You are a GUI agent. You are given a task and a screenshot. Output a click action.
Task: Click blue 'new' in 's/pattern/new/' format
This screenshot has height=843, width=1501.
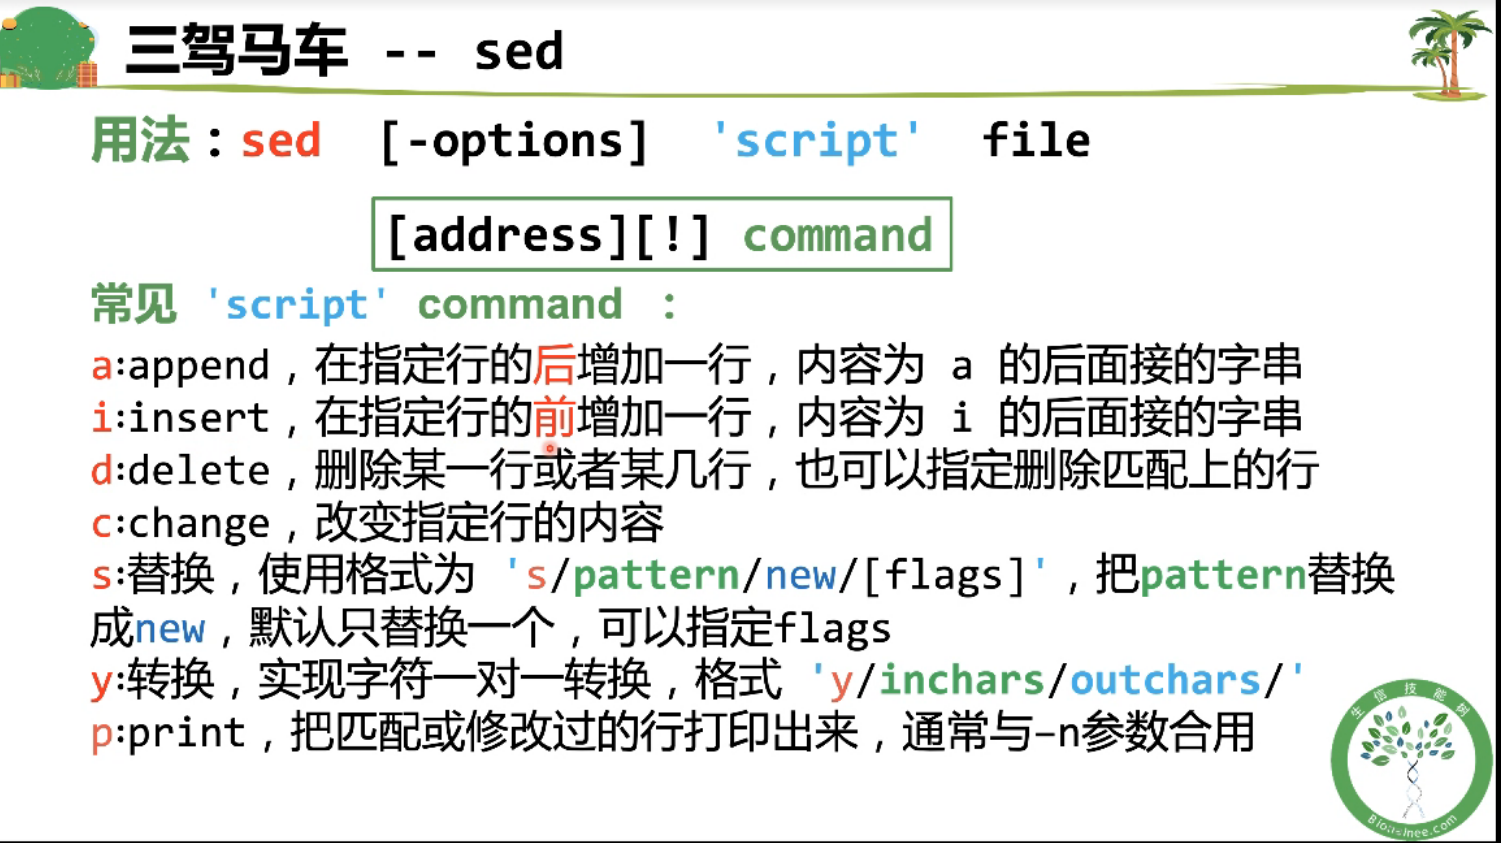pyautogui.click(x=800, y=576)
